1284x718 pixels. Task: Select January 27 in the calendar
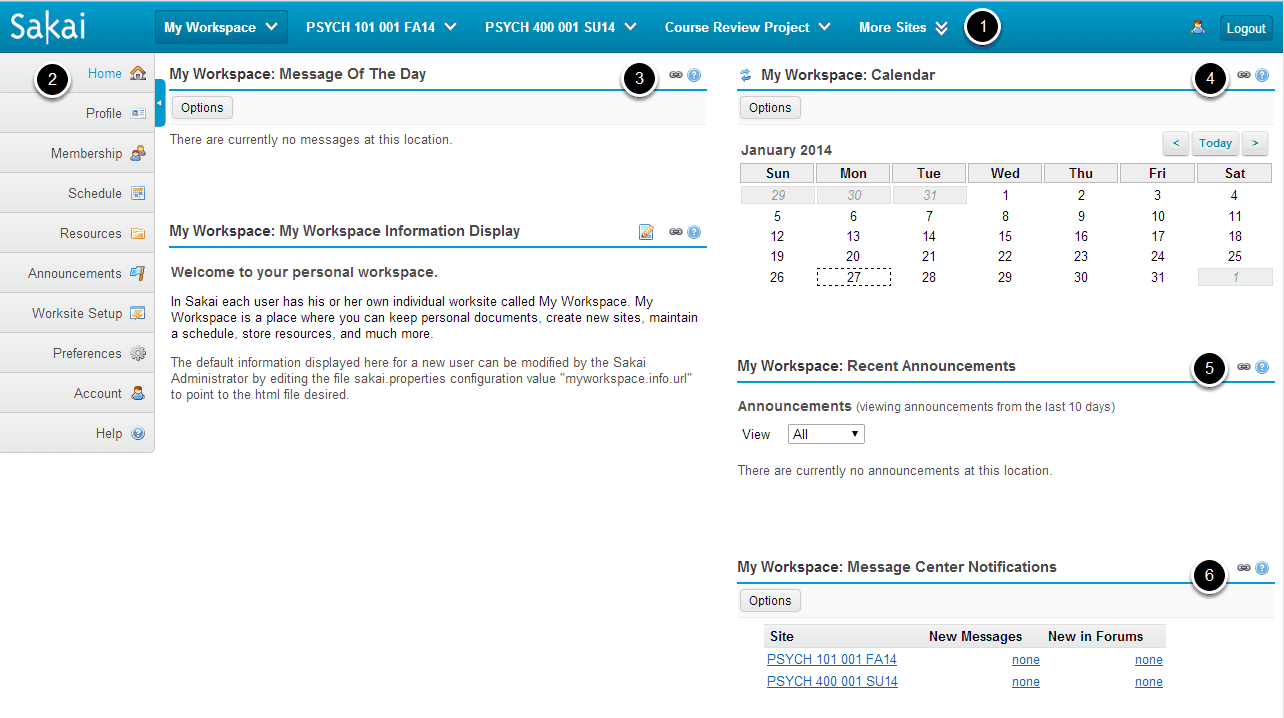(x=854, y=277)
